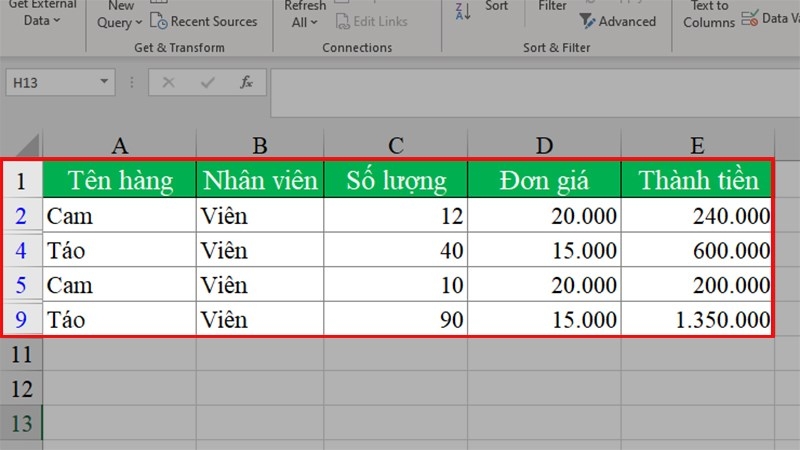Screen dimensions: 800x450
Task: Select row 13 header
Action: click(21, 423)
